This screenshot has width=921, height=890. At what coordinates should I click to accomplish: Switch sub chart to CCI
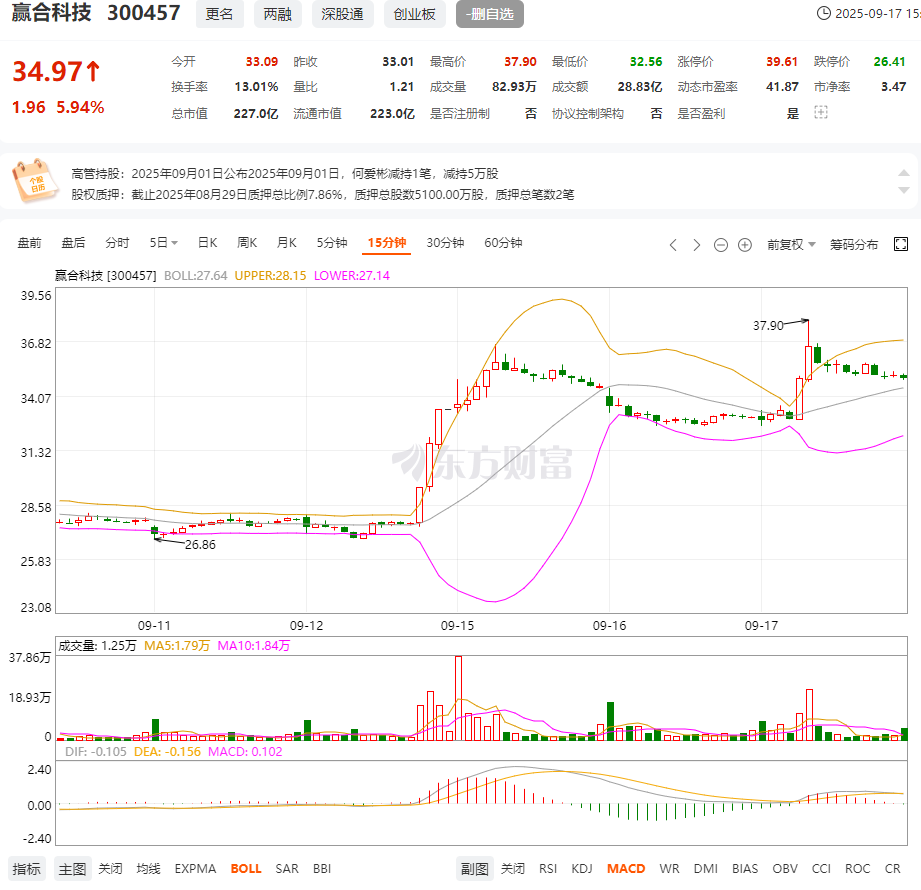pos(821,869)
